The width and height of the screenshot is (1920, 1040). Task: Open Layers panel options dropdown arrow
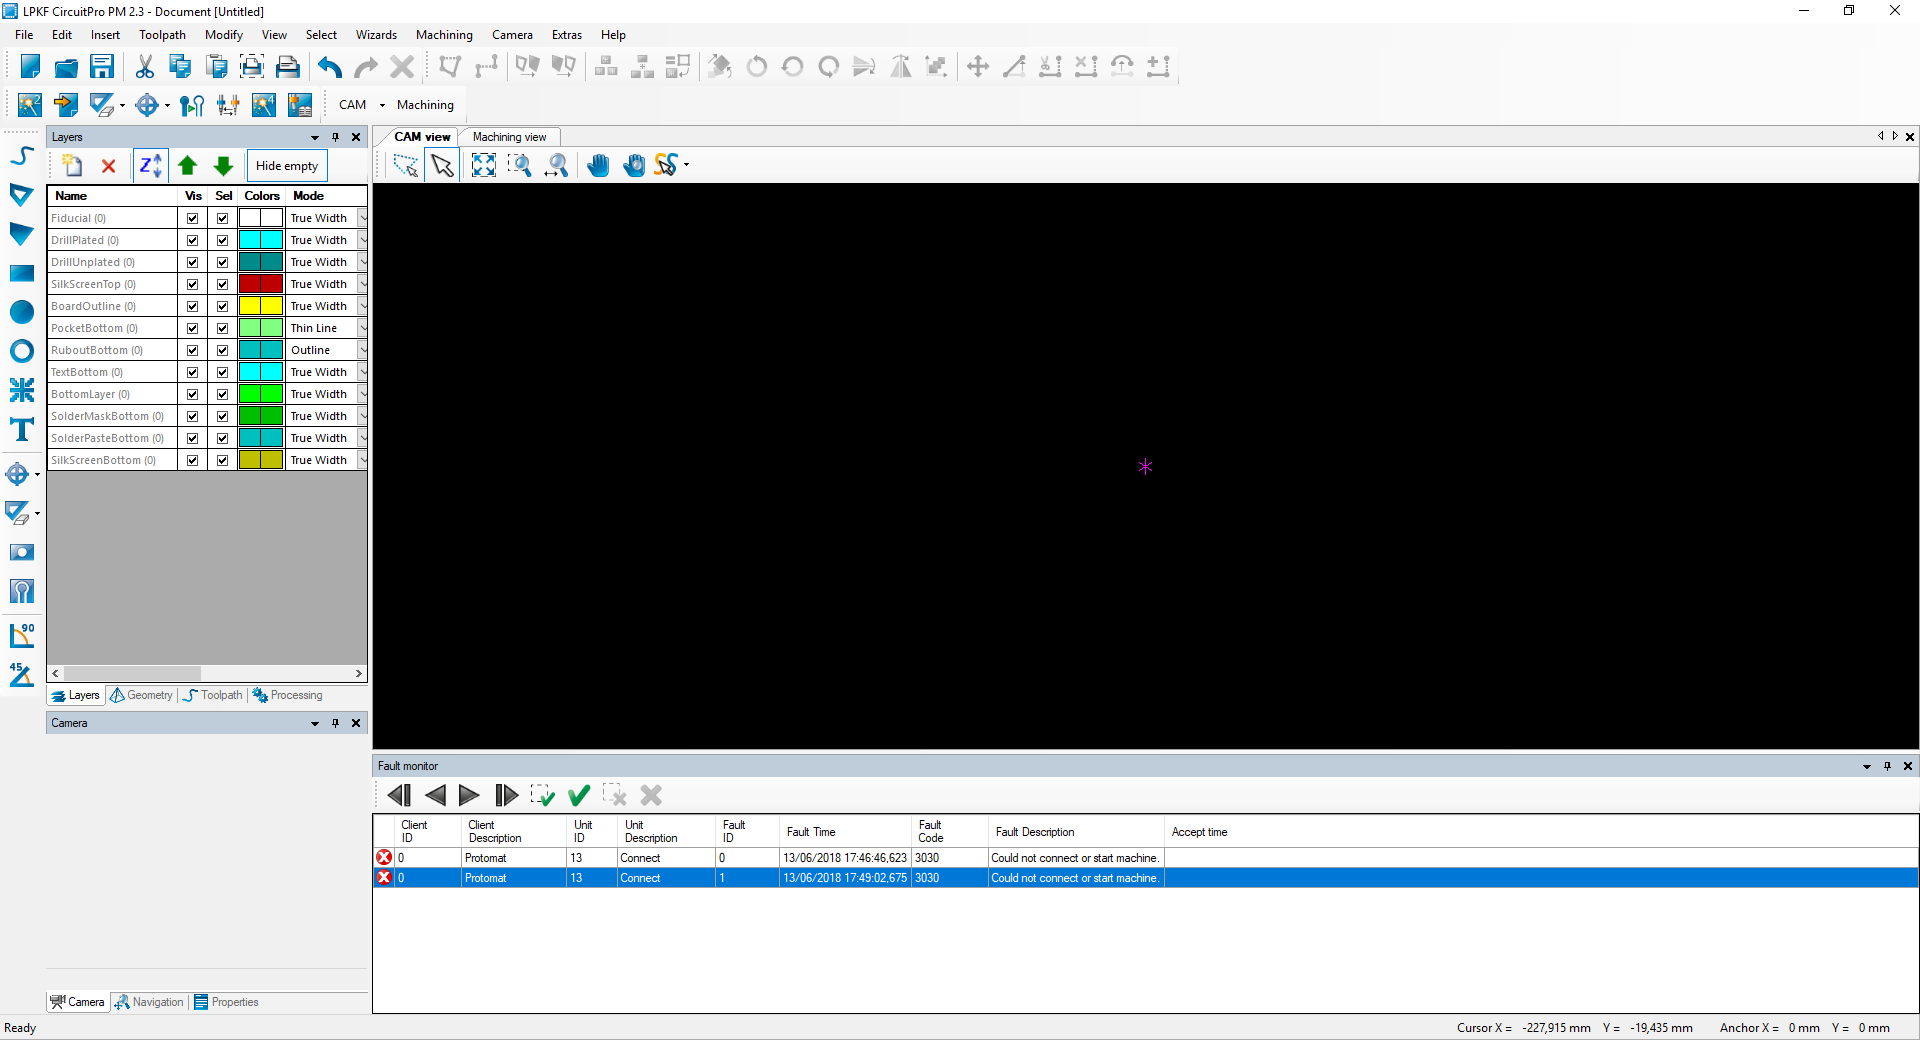pyautogui.click(x=315, y=137)
